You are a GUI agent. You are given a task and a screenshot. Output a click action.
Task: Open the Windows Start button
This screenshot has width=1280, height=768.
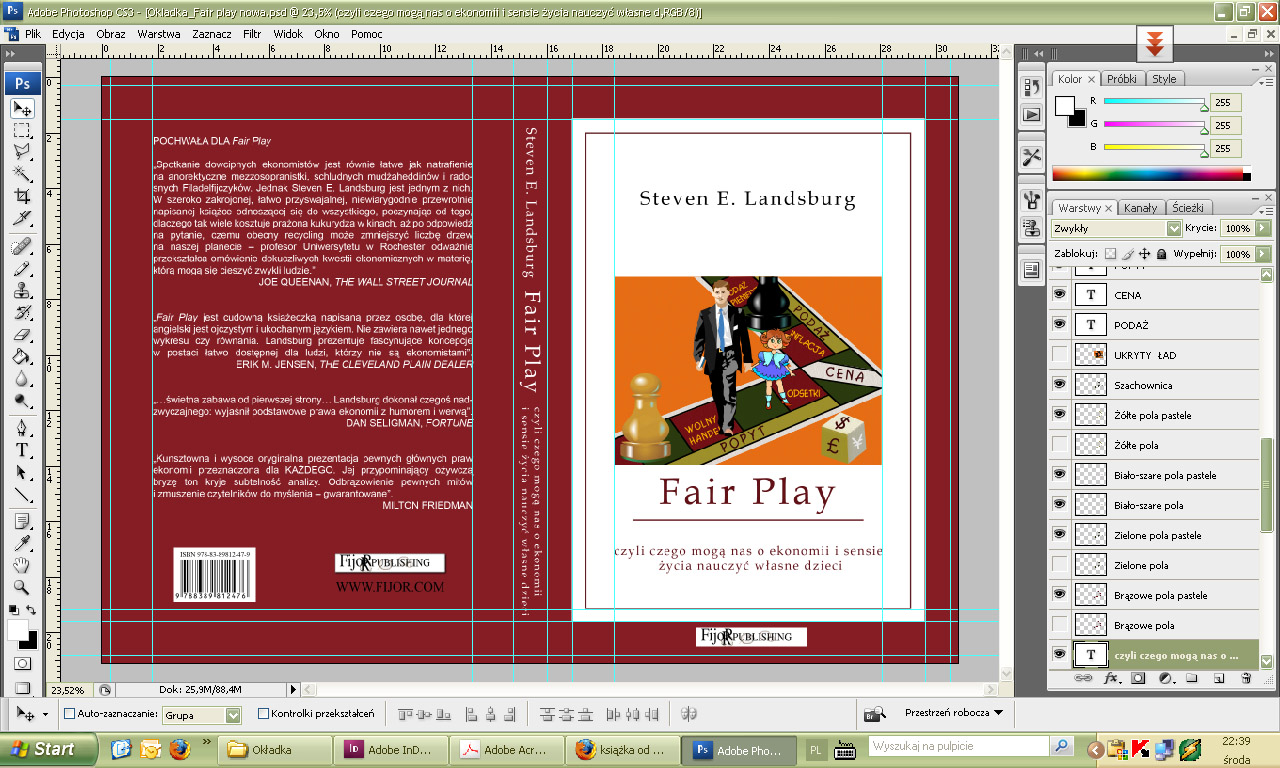coord(49,748)
